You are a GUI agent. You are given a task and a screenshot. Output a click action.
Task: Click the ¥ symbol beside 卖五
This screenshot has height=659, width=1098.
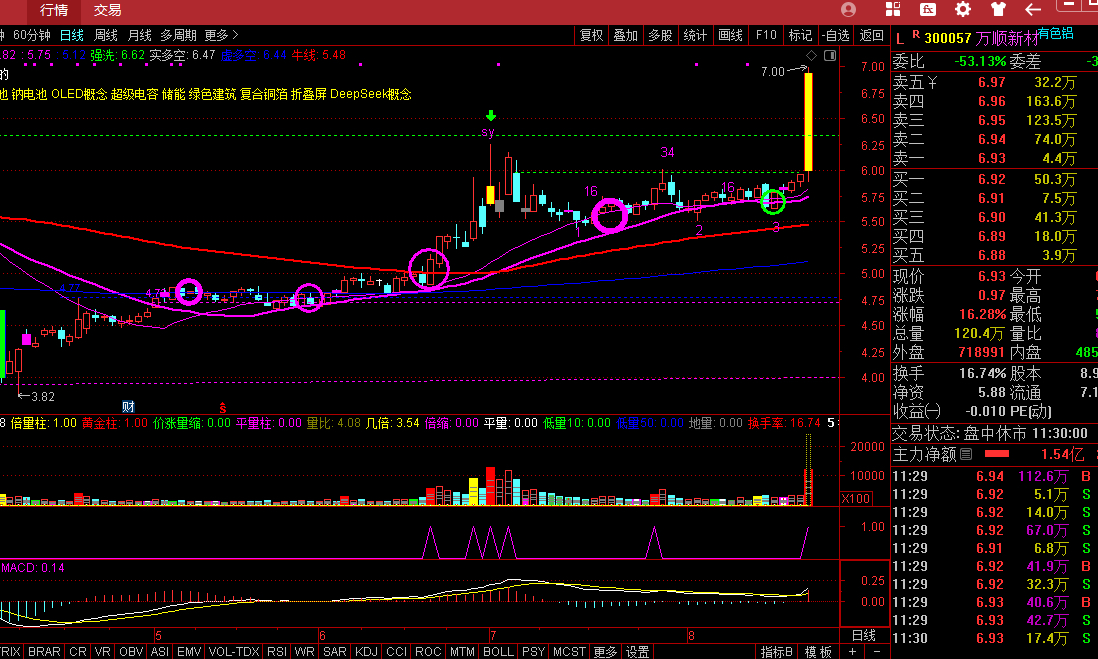click(932, 83)
